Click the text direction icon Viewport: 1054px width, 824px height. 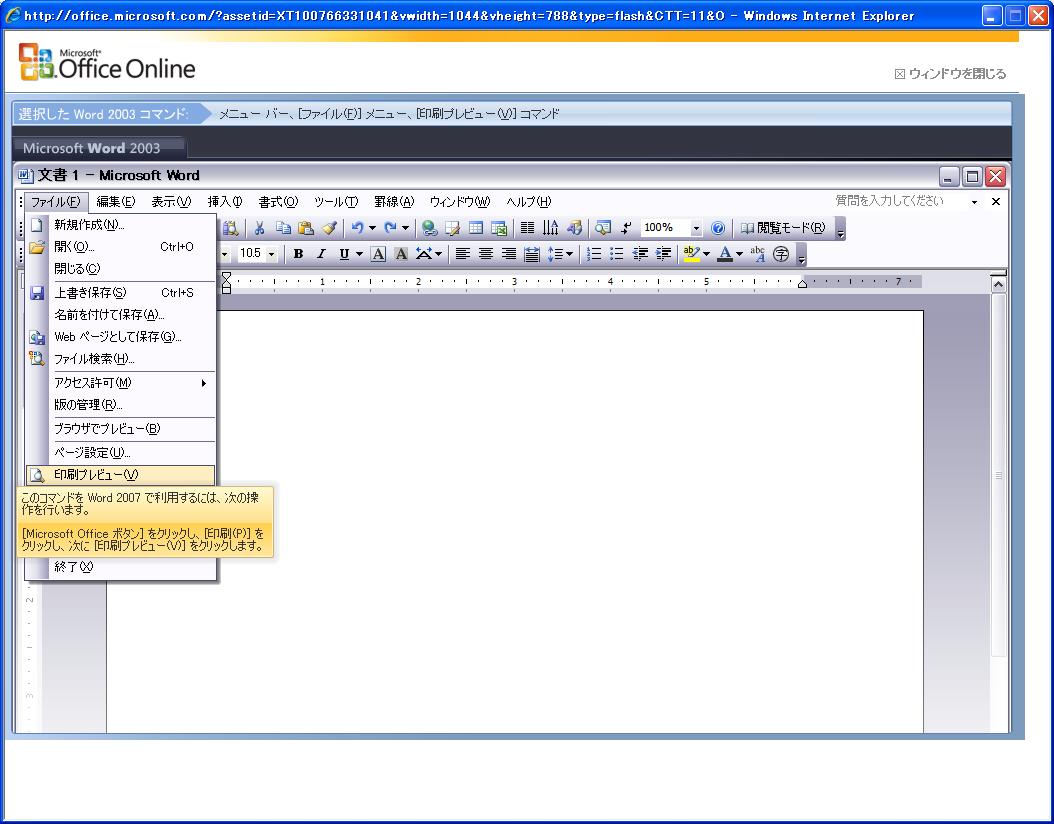click(551, 228)
